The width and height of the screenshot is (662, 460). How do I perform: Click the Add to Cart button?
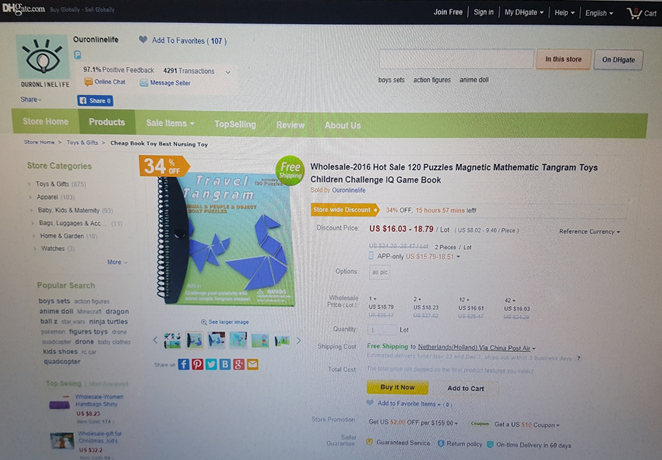pos(466,388)
